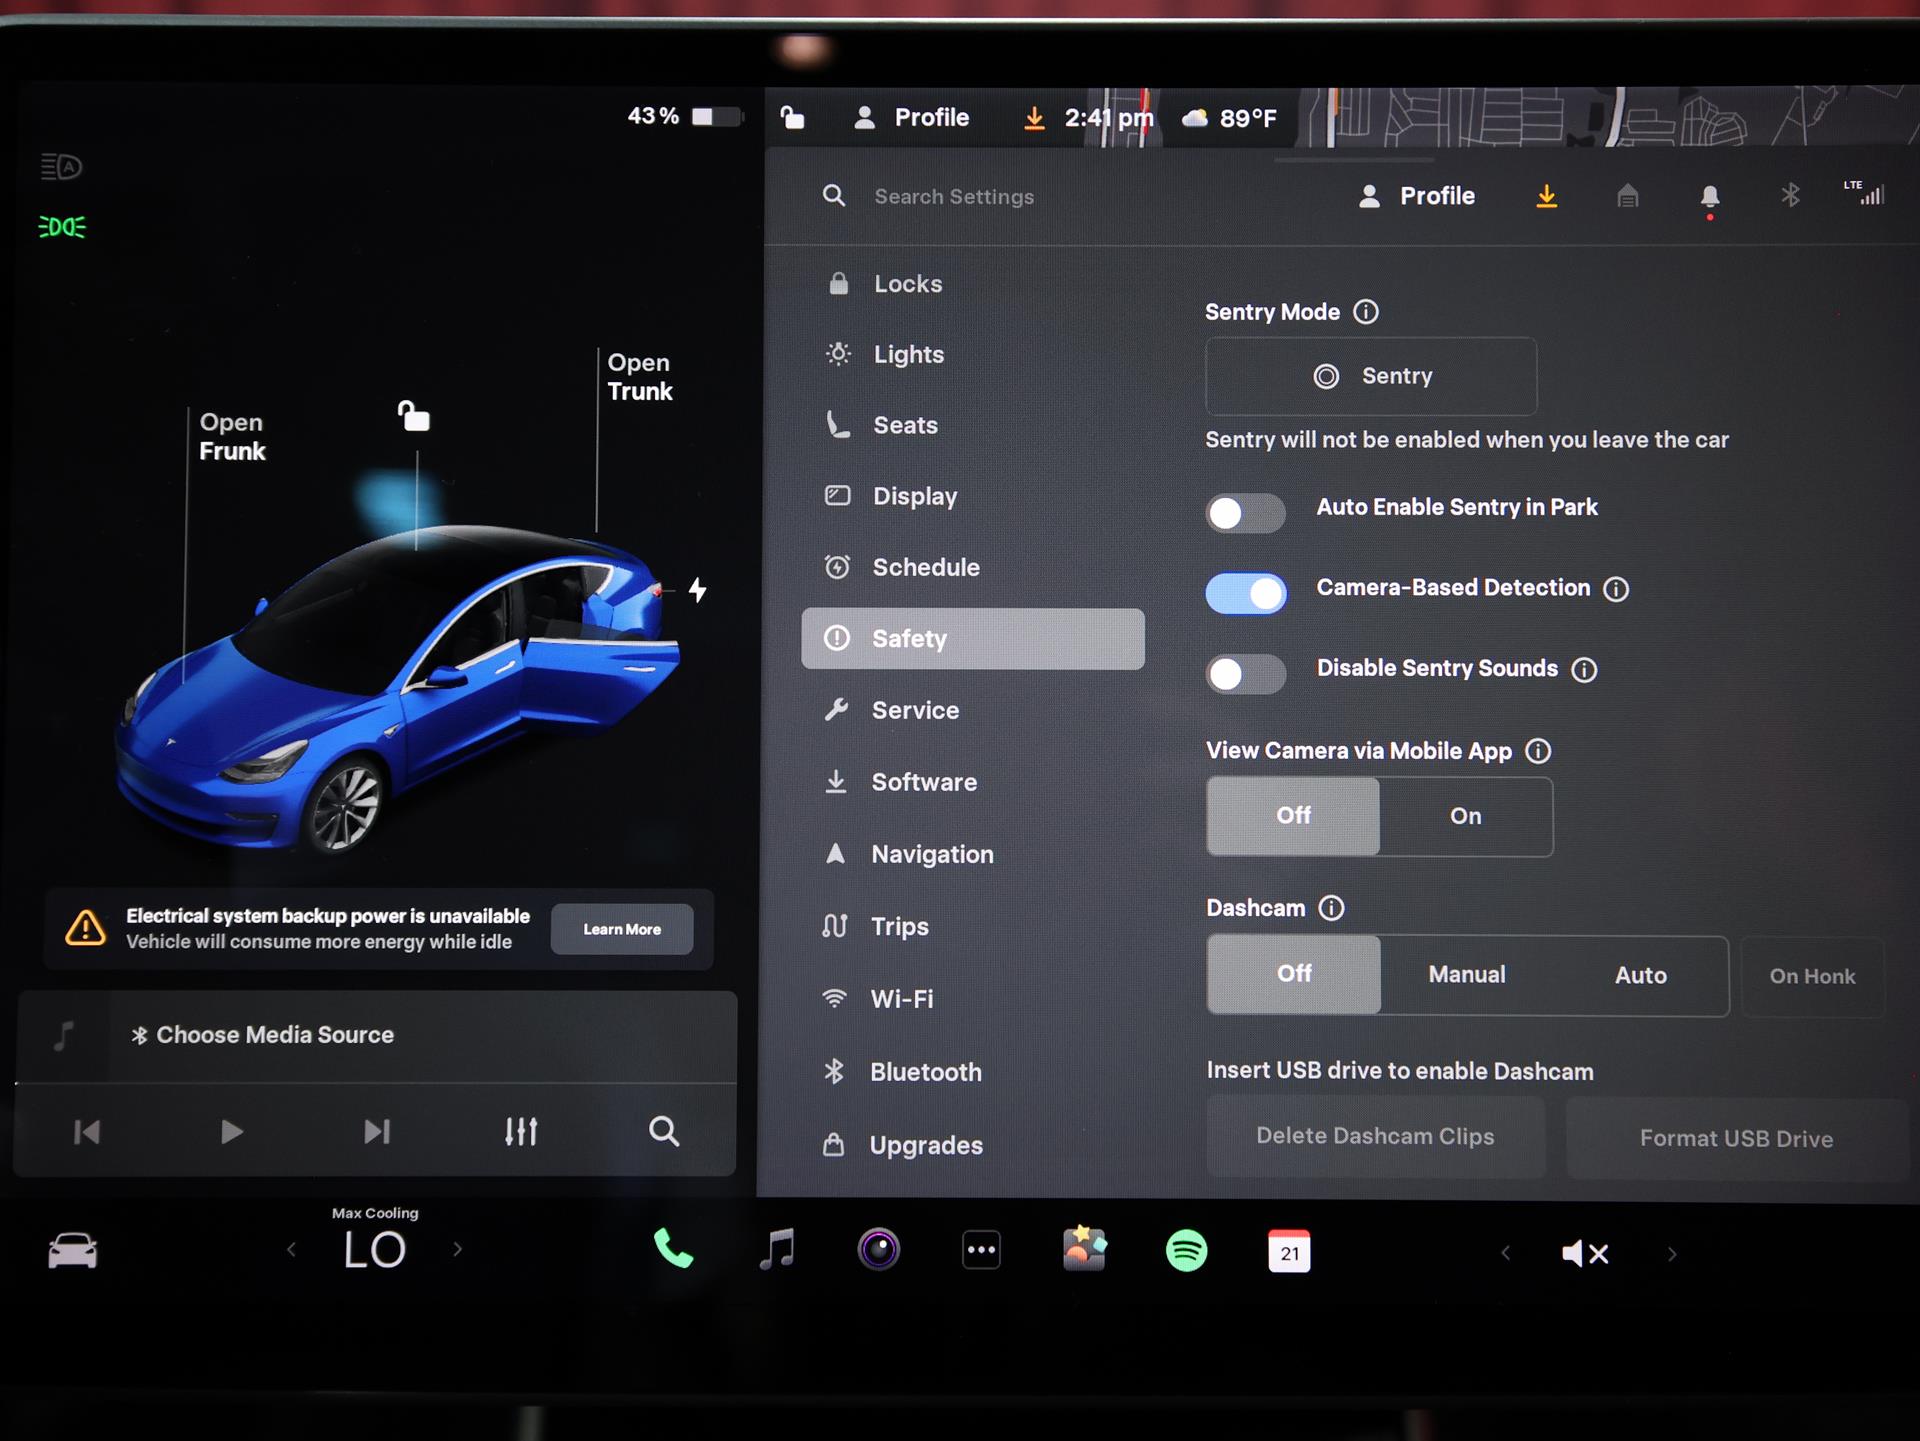The height and width of the screenshot is (1441, 1920).
Task: Show Sentry Mode info icon
Action: [x=1366, y=312]
